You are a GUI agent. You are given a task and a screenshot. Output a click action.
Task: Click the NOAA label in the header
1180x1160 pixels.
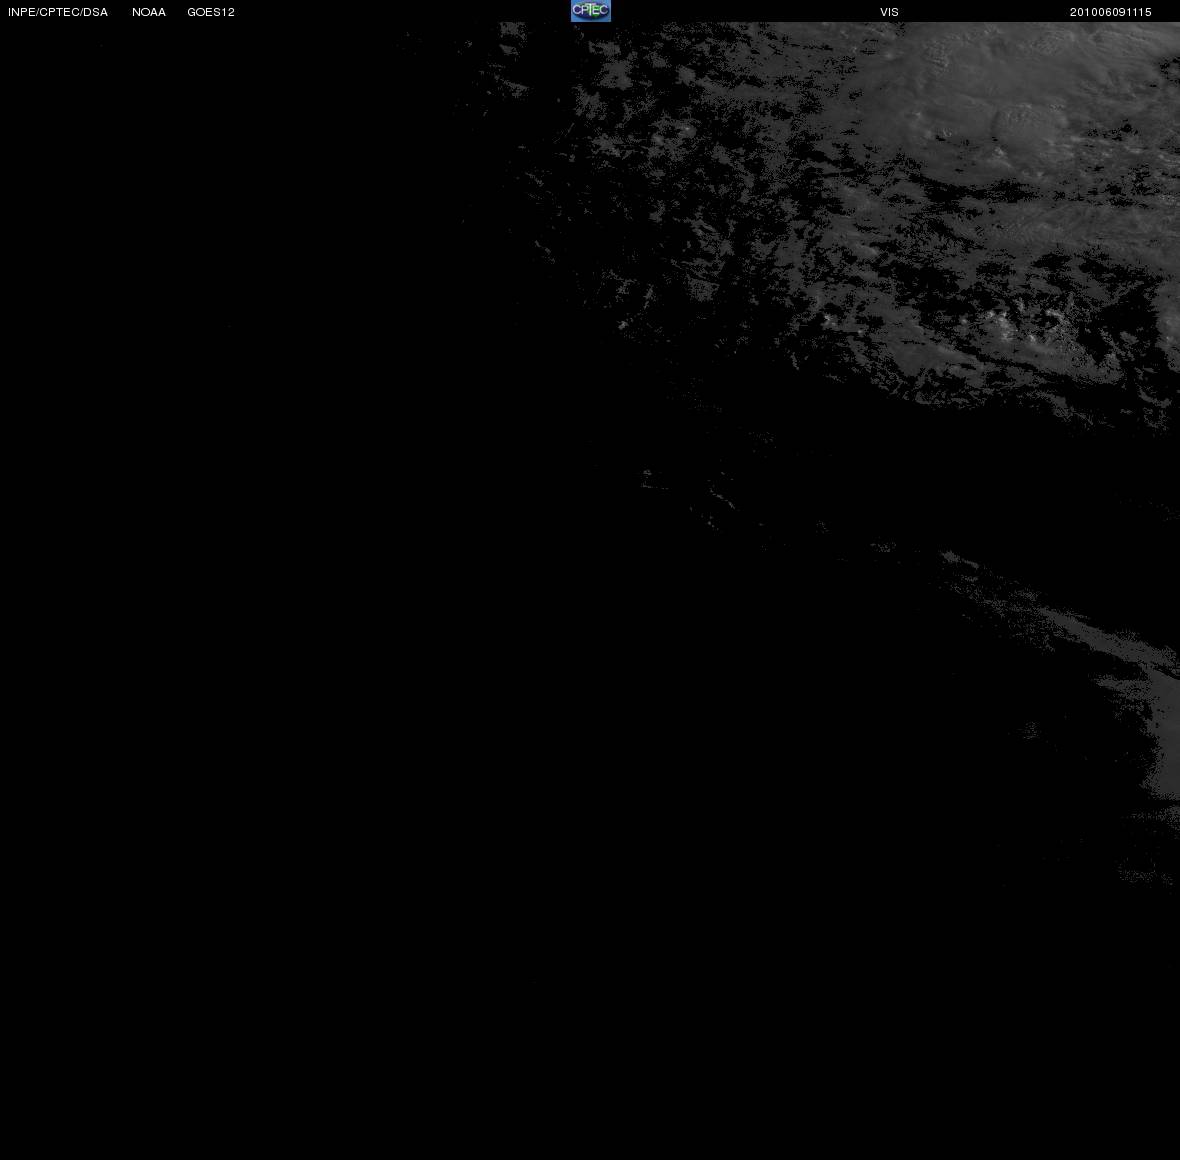point(149,12)
